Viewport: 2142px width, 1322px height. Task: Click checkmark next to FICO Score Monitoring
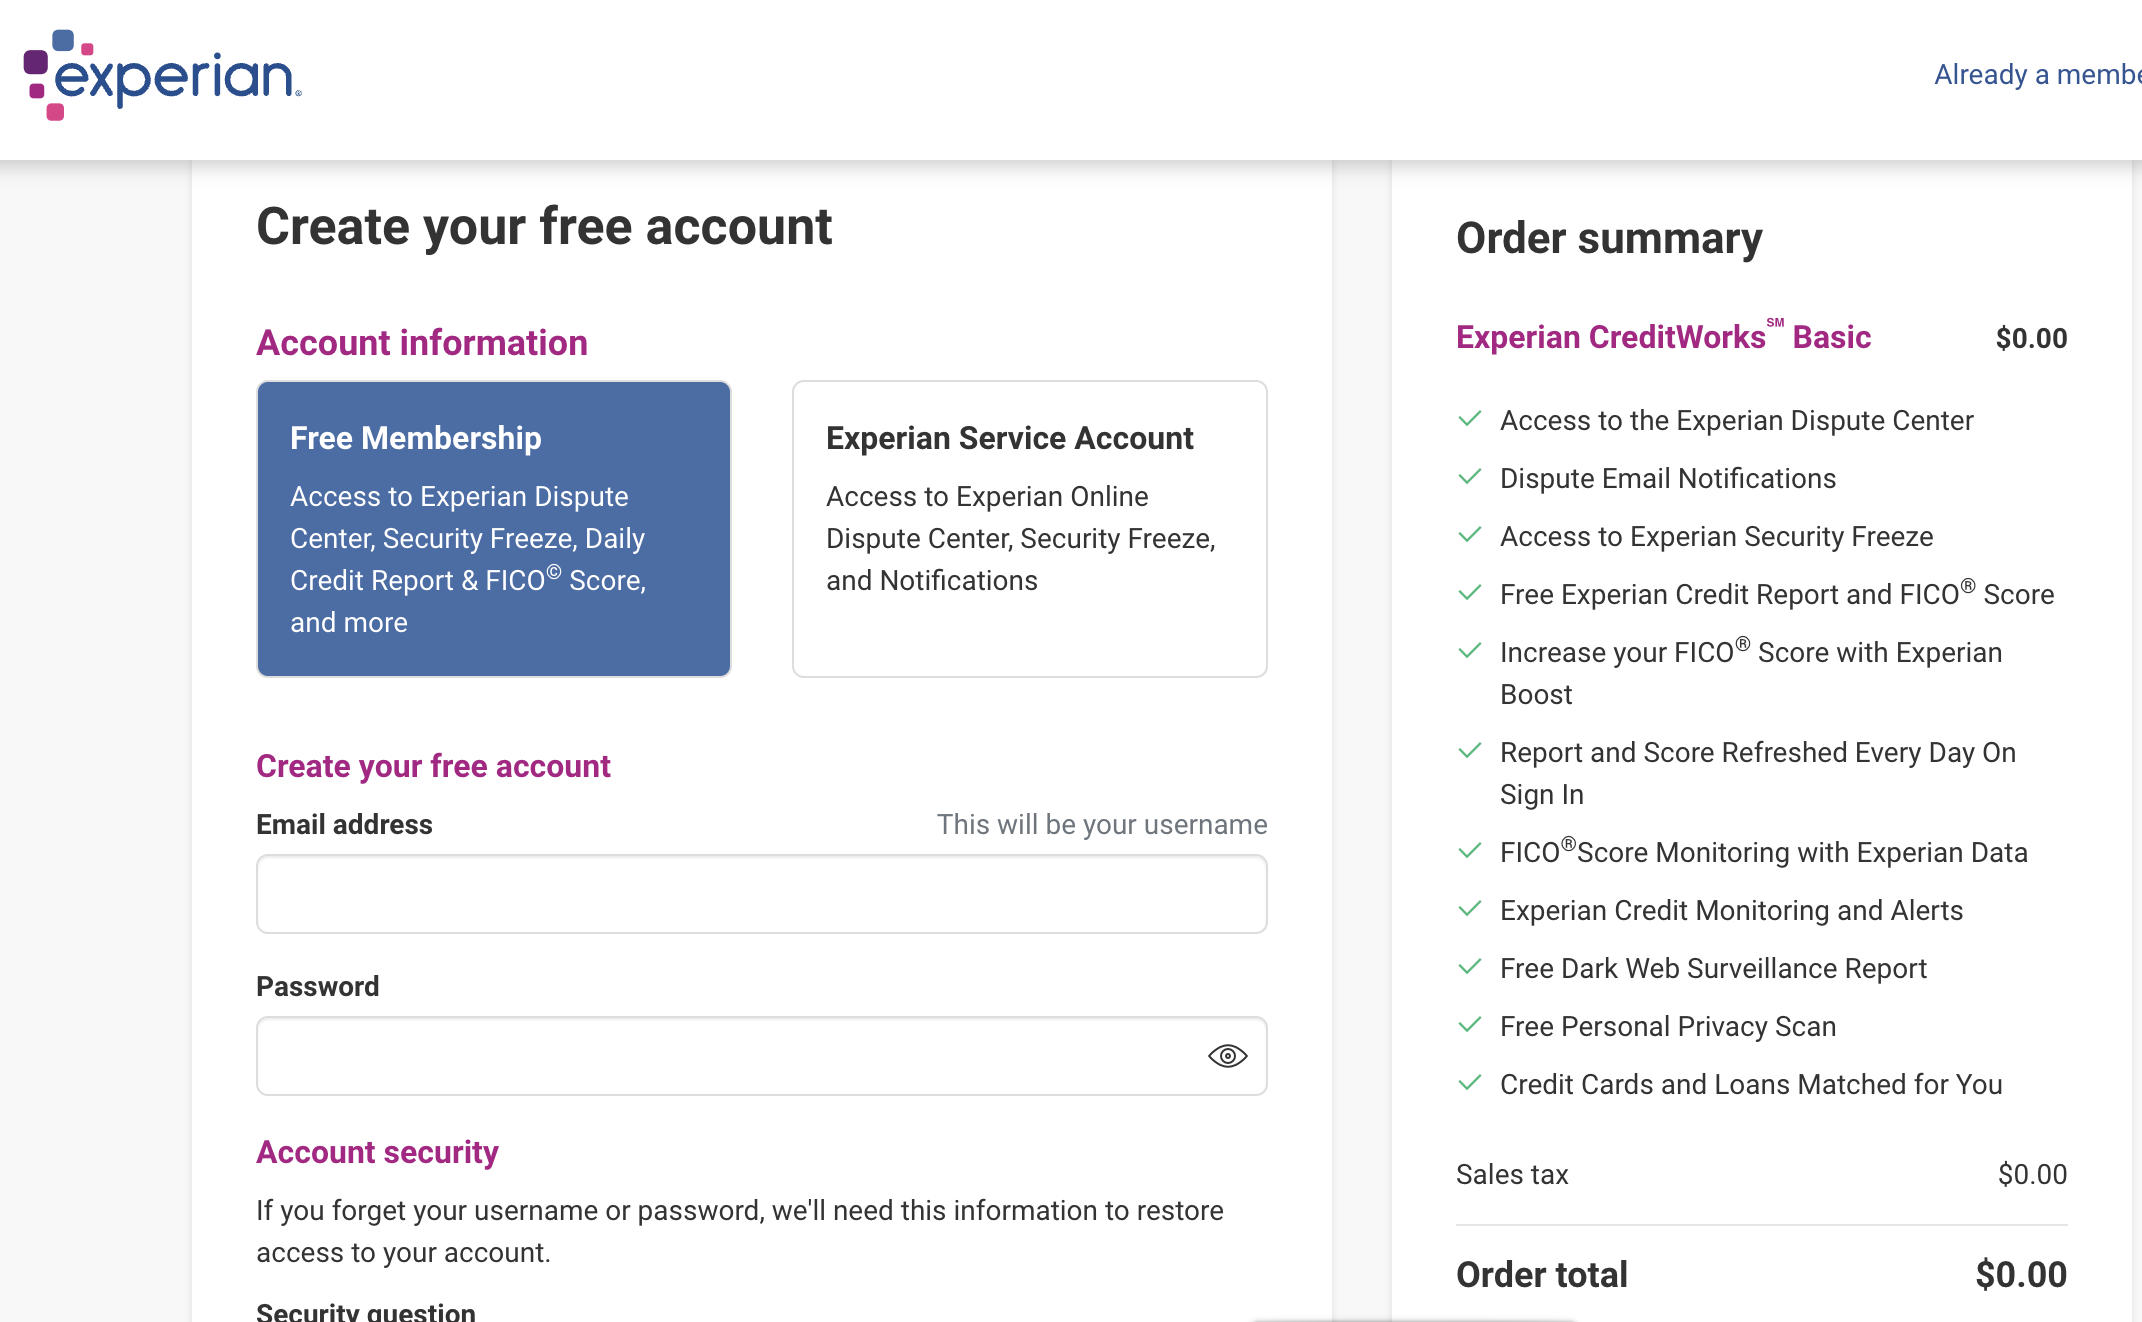coord(1470,851)
